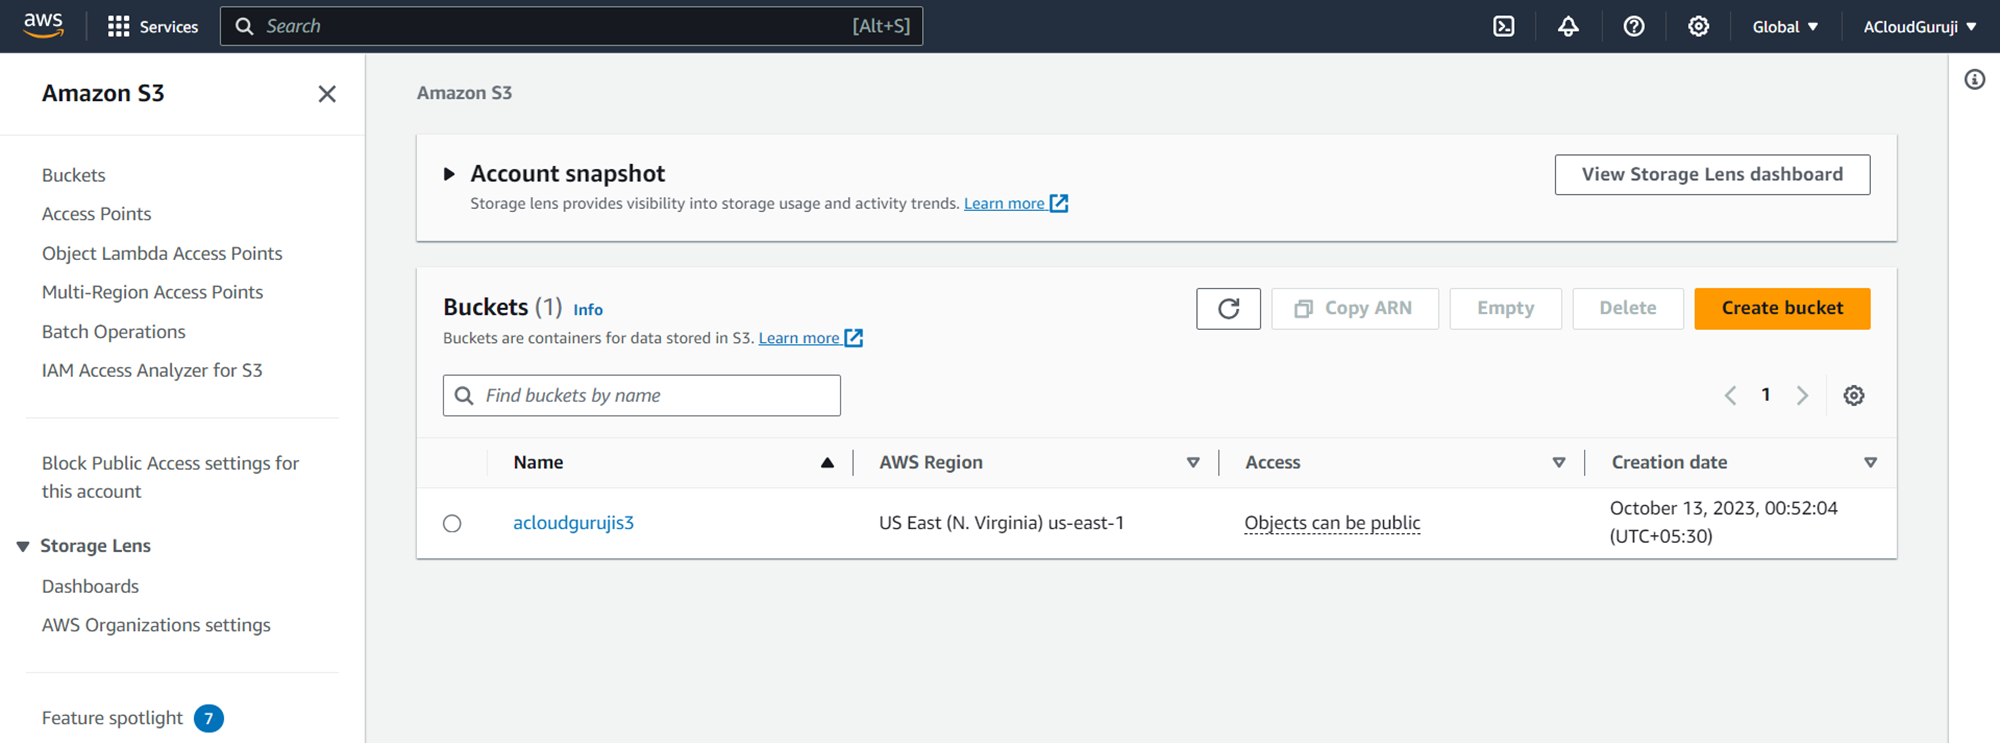Viewport: 2000px width, 743px height.
Task: Open the ACloudGuruji account menu
Action: point(1919,27)
